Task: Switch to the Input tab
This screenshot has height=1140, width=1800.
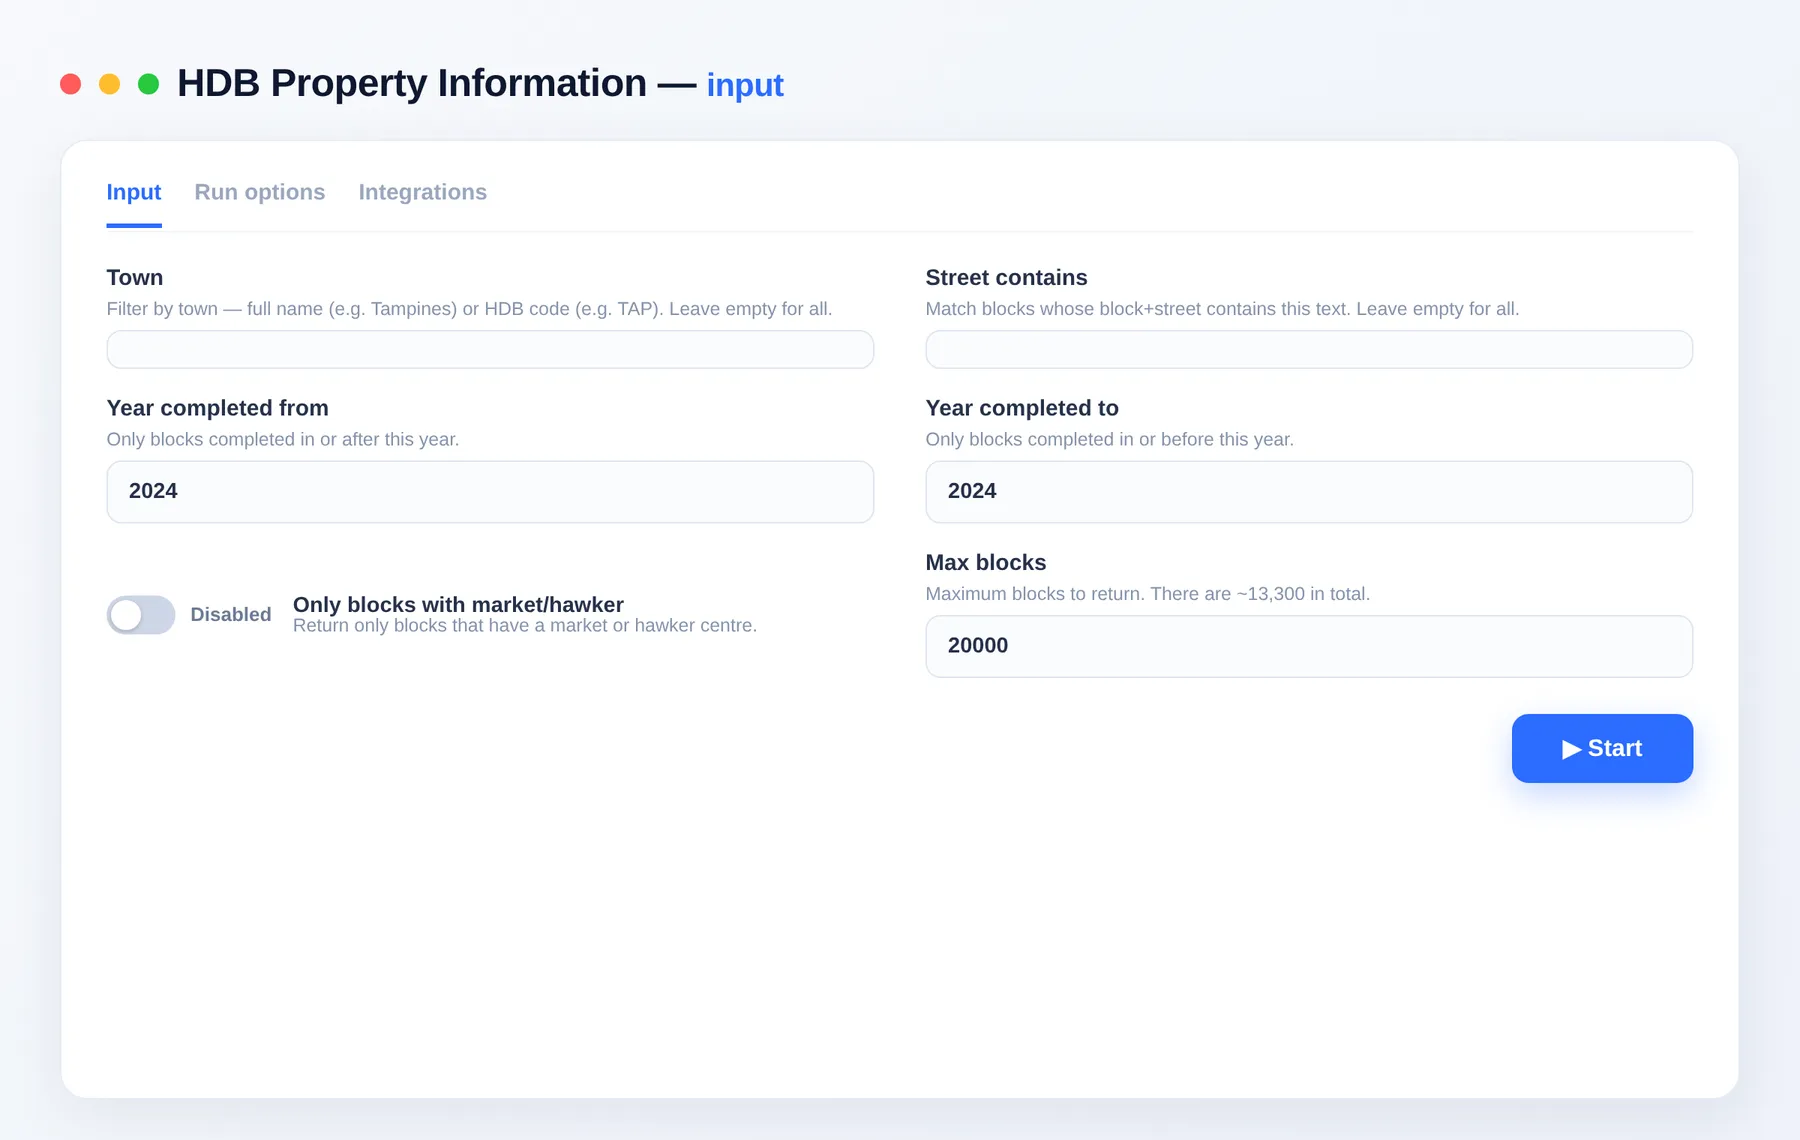Action: coord(134,192)
